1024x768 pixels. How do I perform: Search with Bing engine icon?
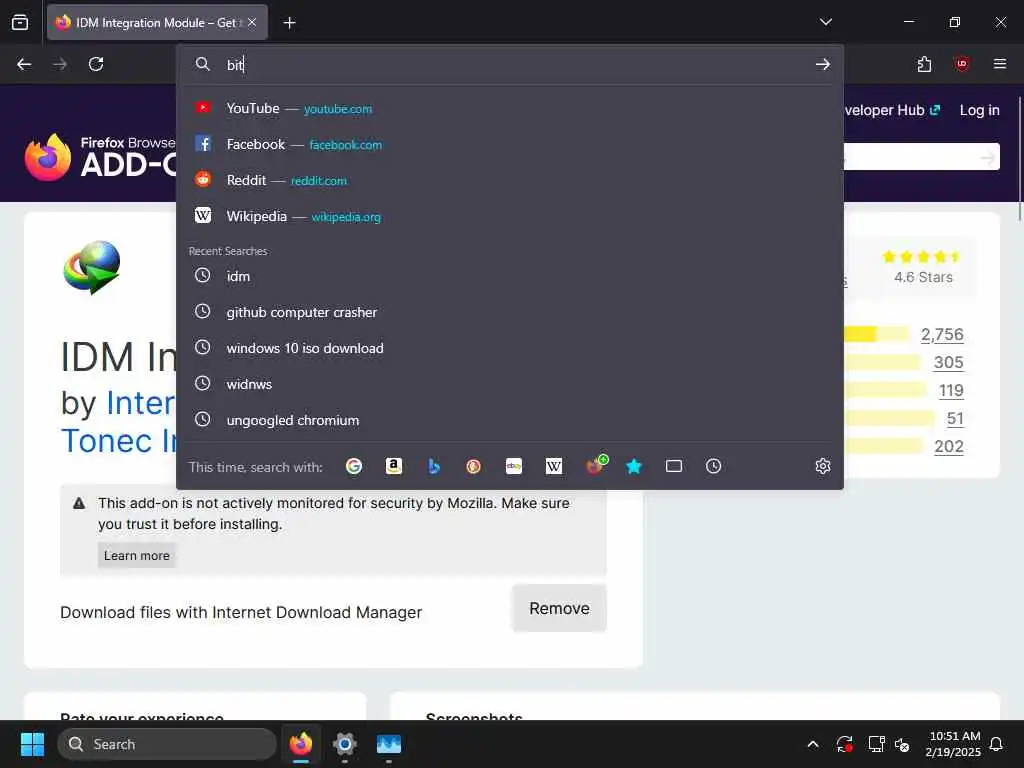coord(434,466)
